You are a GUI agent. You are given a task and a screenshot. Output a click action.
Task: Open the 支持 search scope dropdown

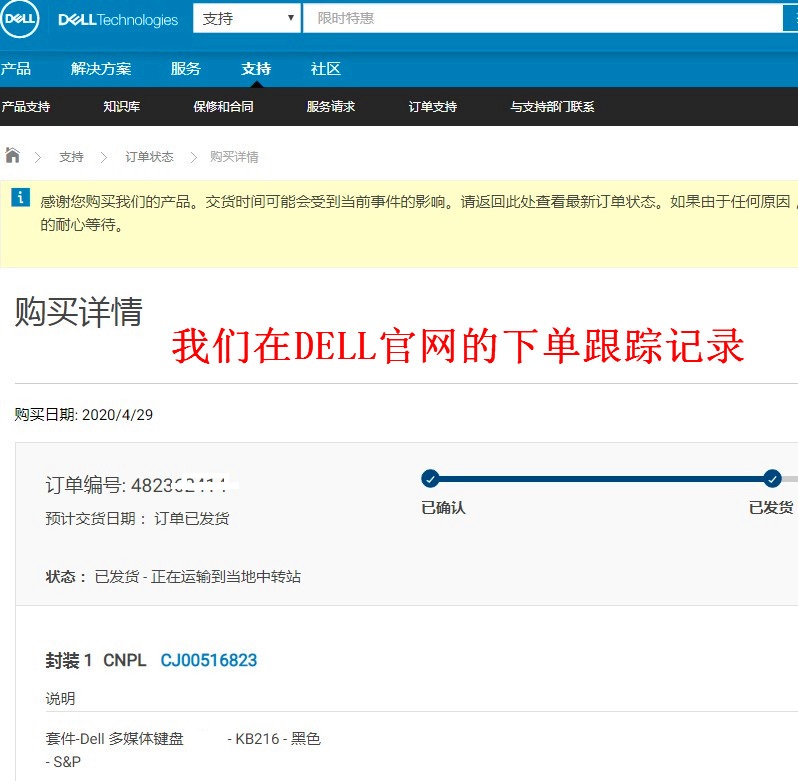[x=247, y=19]
